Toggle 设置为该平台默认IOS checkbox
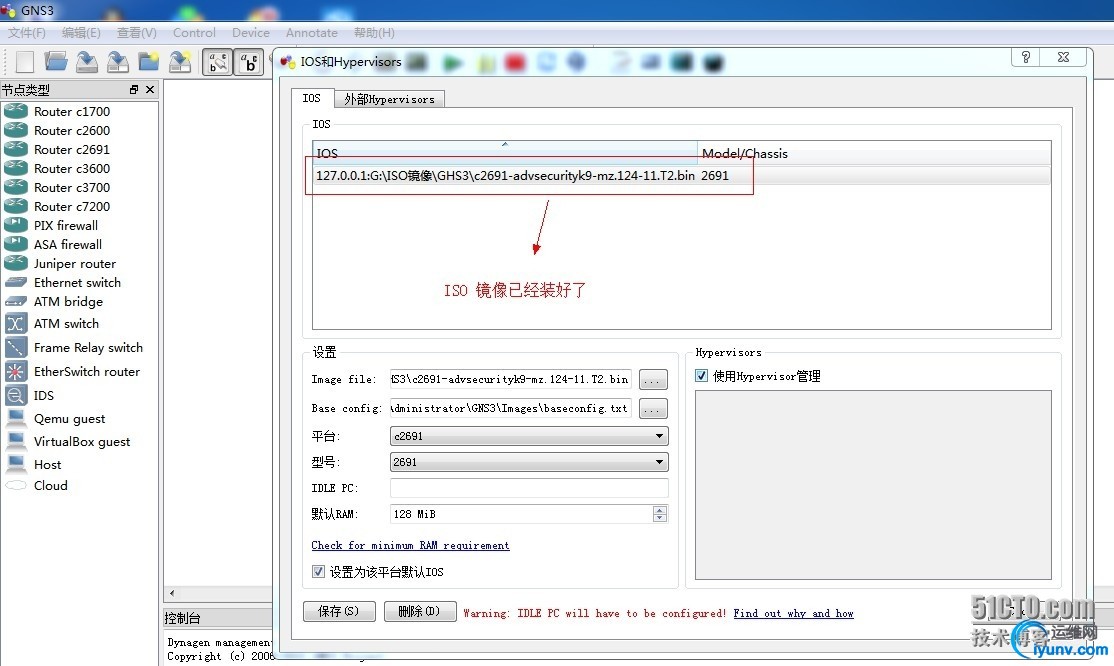Screen dimensions: 1114x666 318,571
